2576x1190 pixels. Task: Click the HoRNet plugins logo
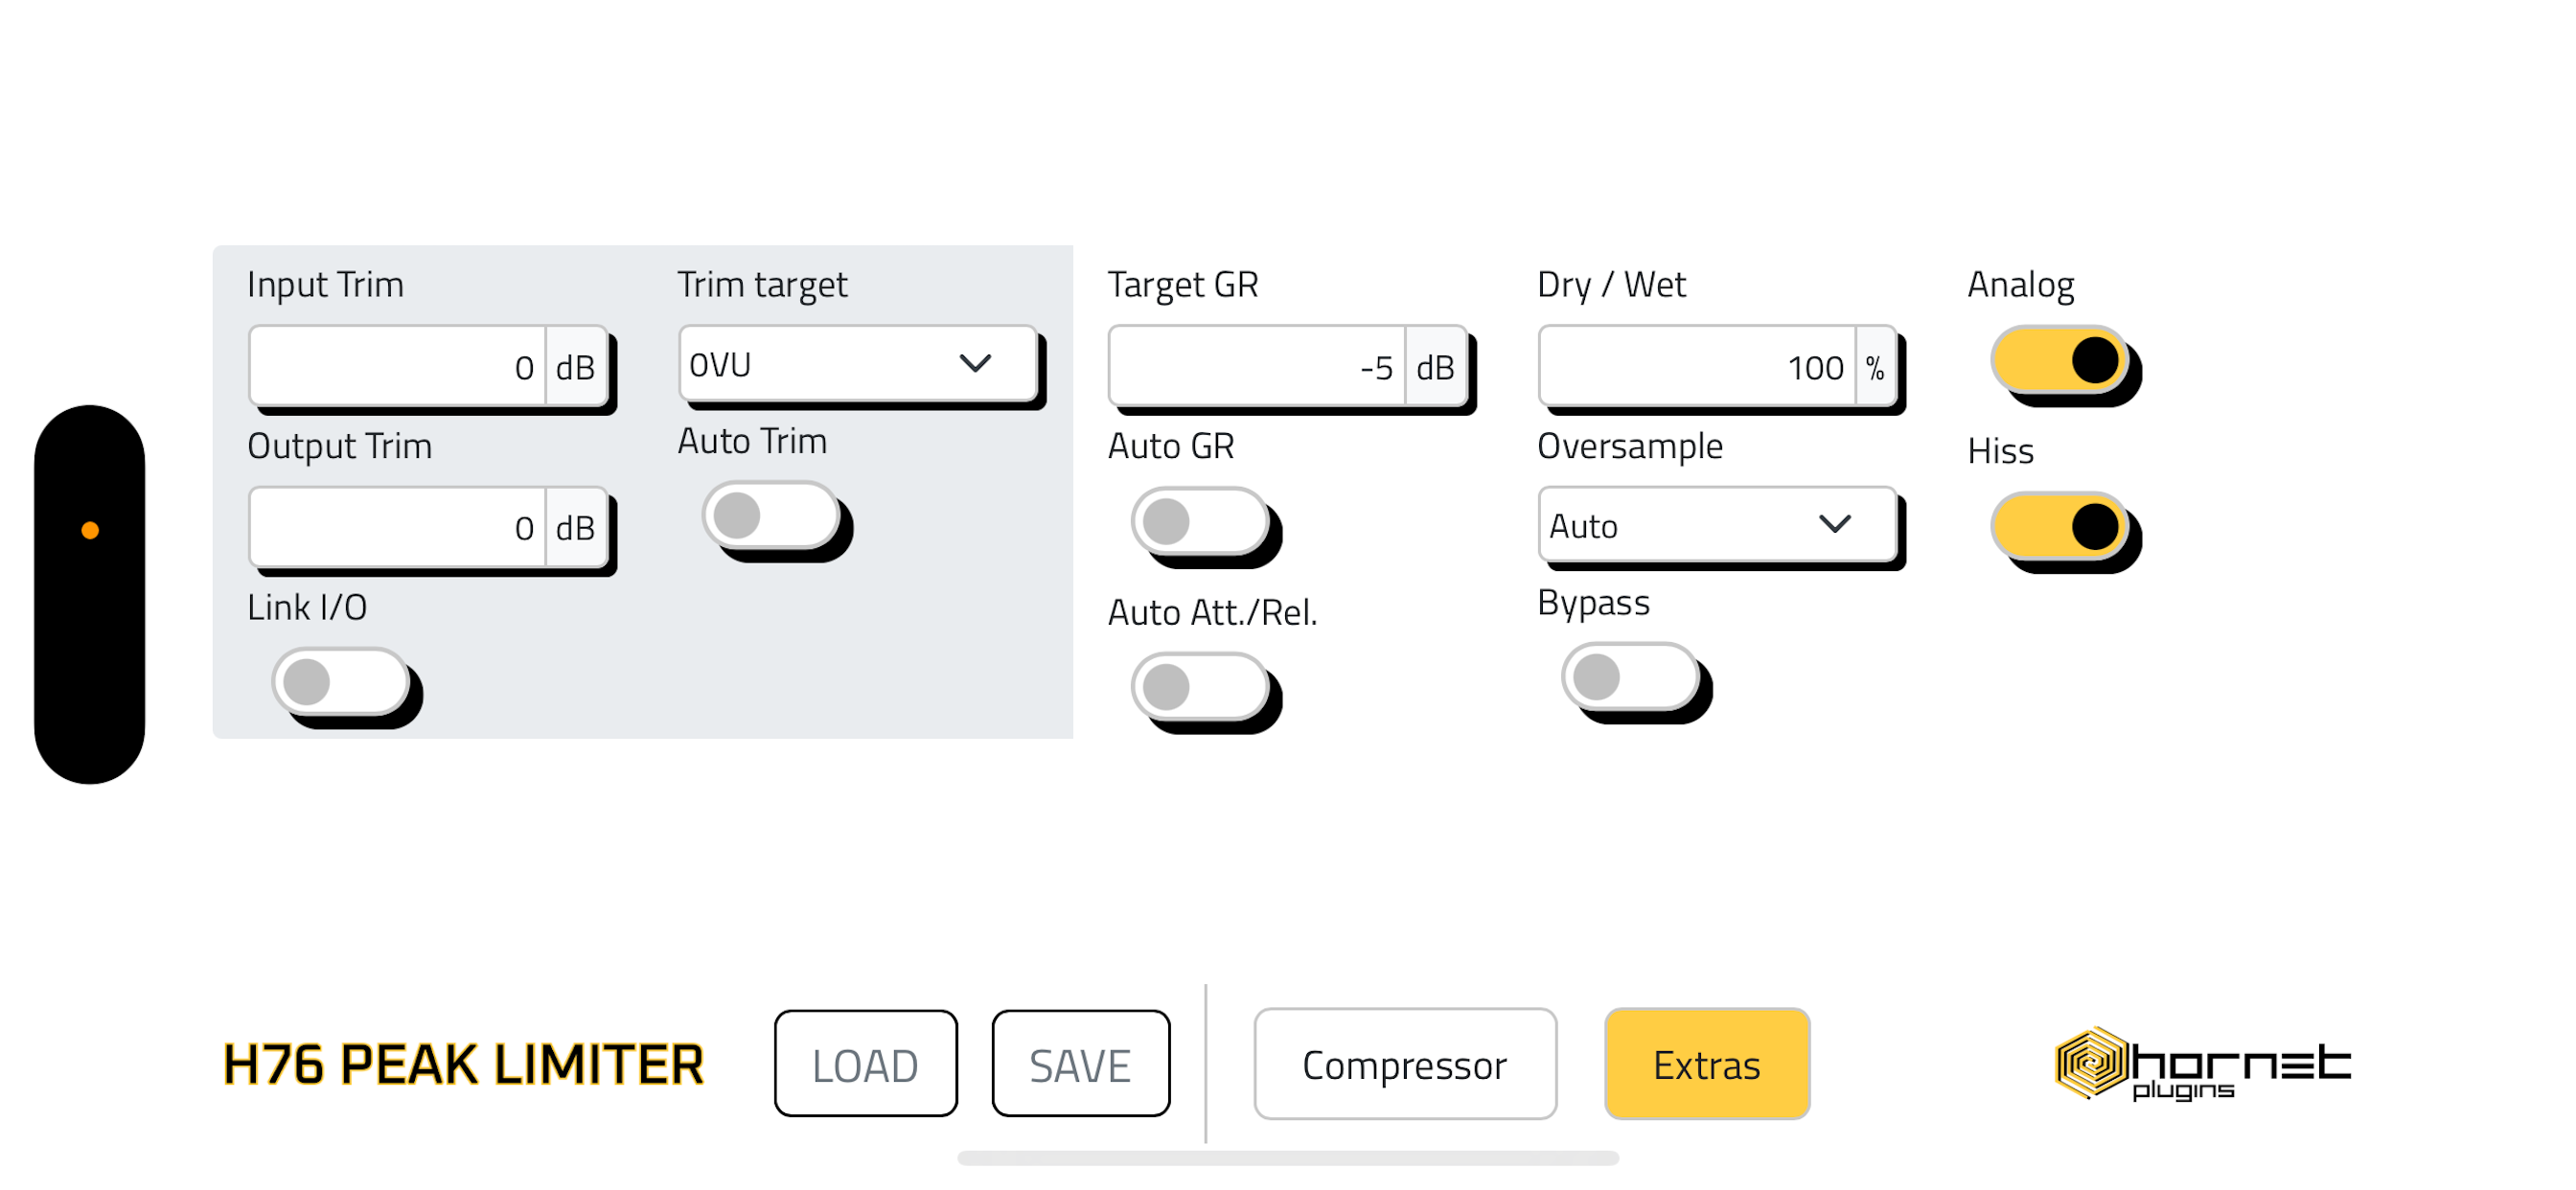(x=2202, y=1064)
